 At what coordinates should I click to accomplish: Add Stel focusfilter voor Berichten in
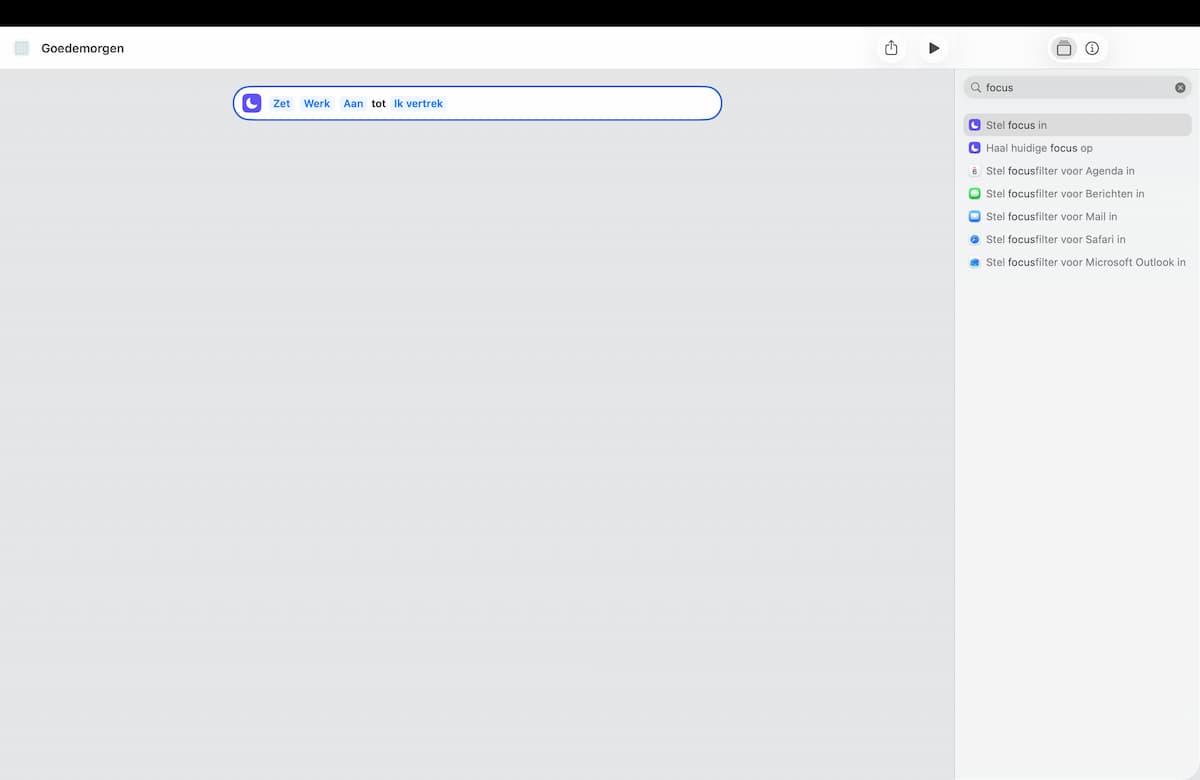pyautogui.click(x=1077, y=194)
